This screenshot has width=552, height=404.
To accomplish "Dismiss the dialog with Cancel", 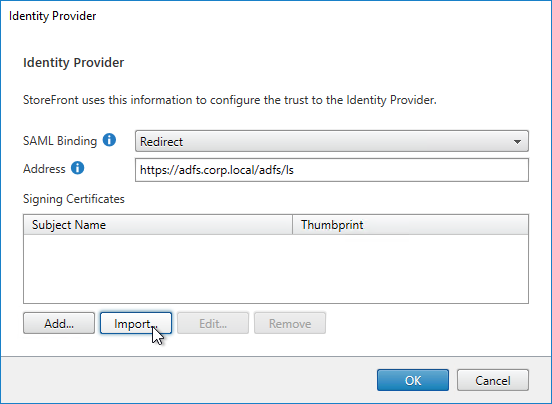I will tap(493, 380).
